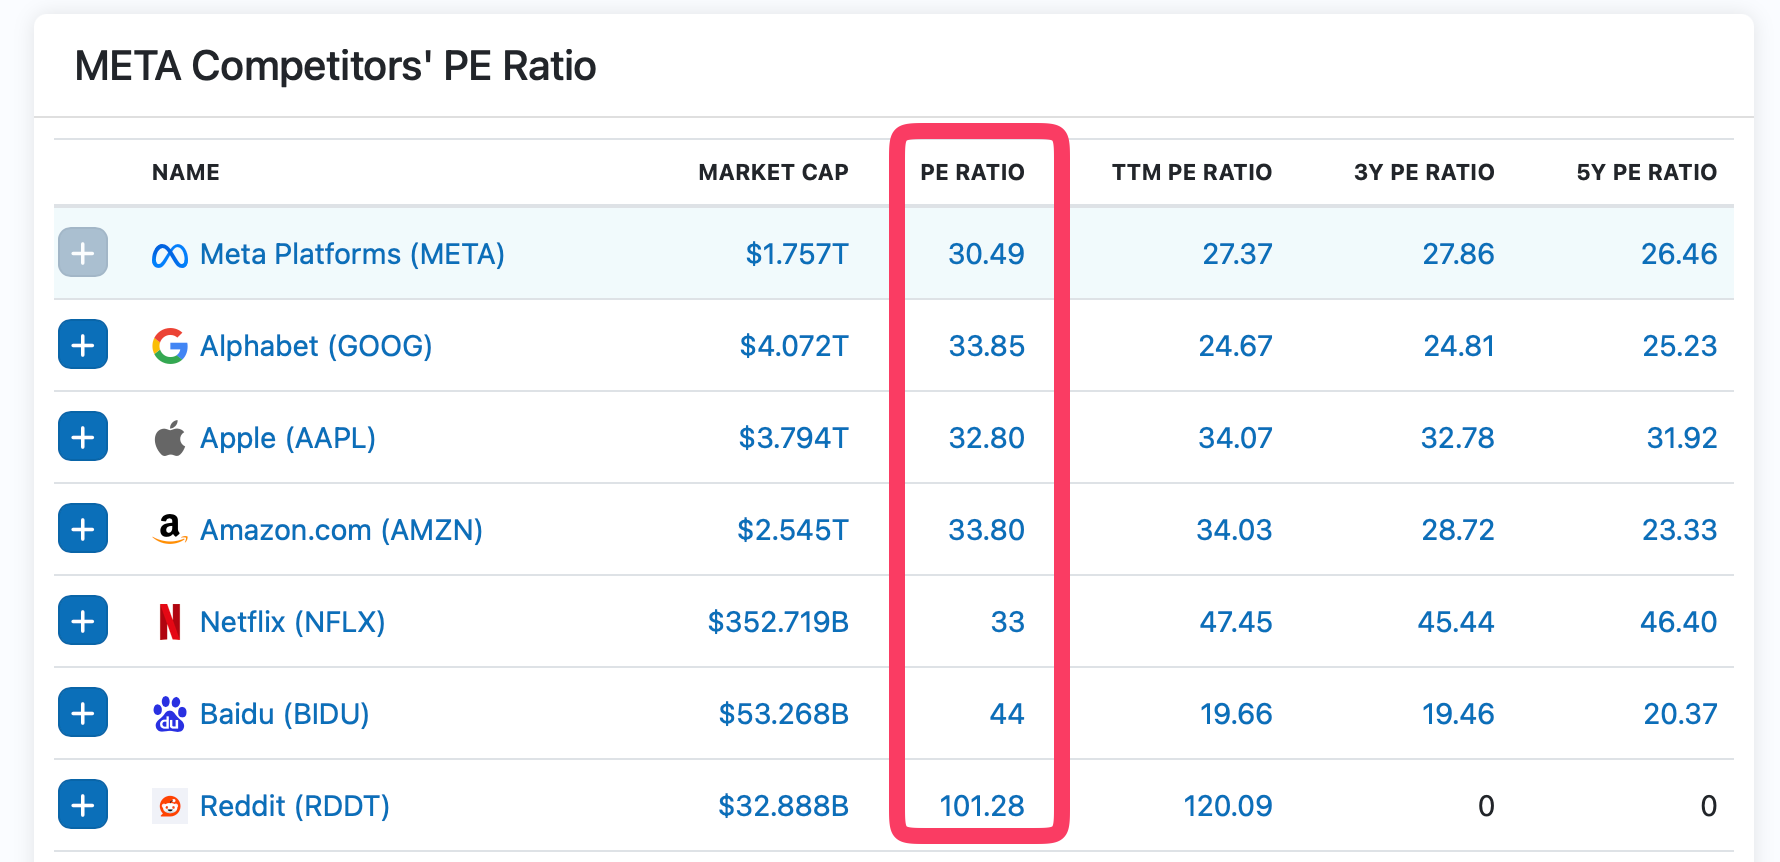This screenshot has height=862, width=1780.
Task: Click Meta's PE ratio 30.49
Action: point(986,254)
